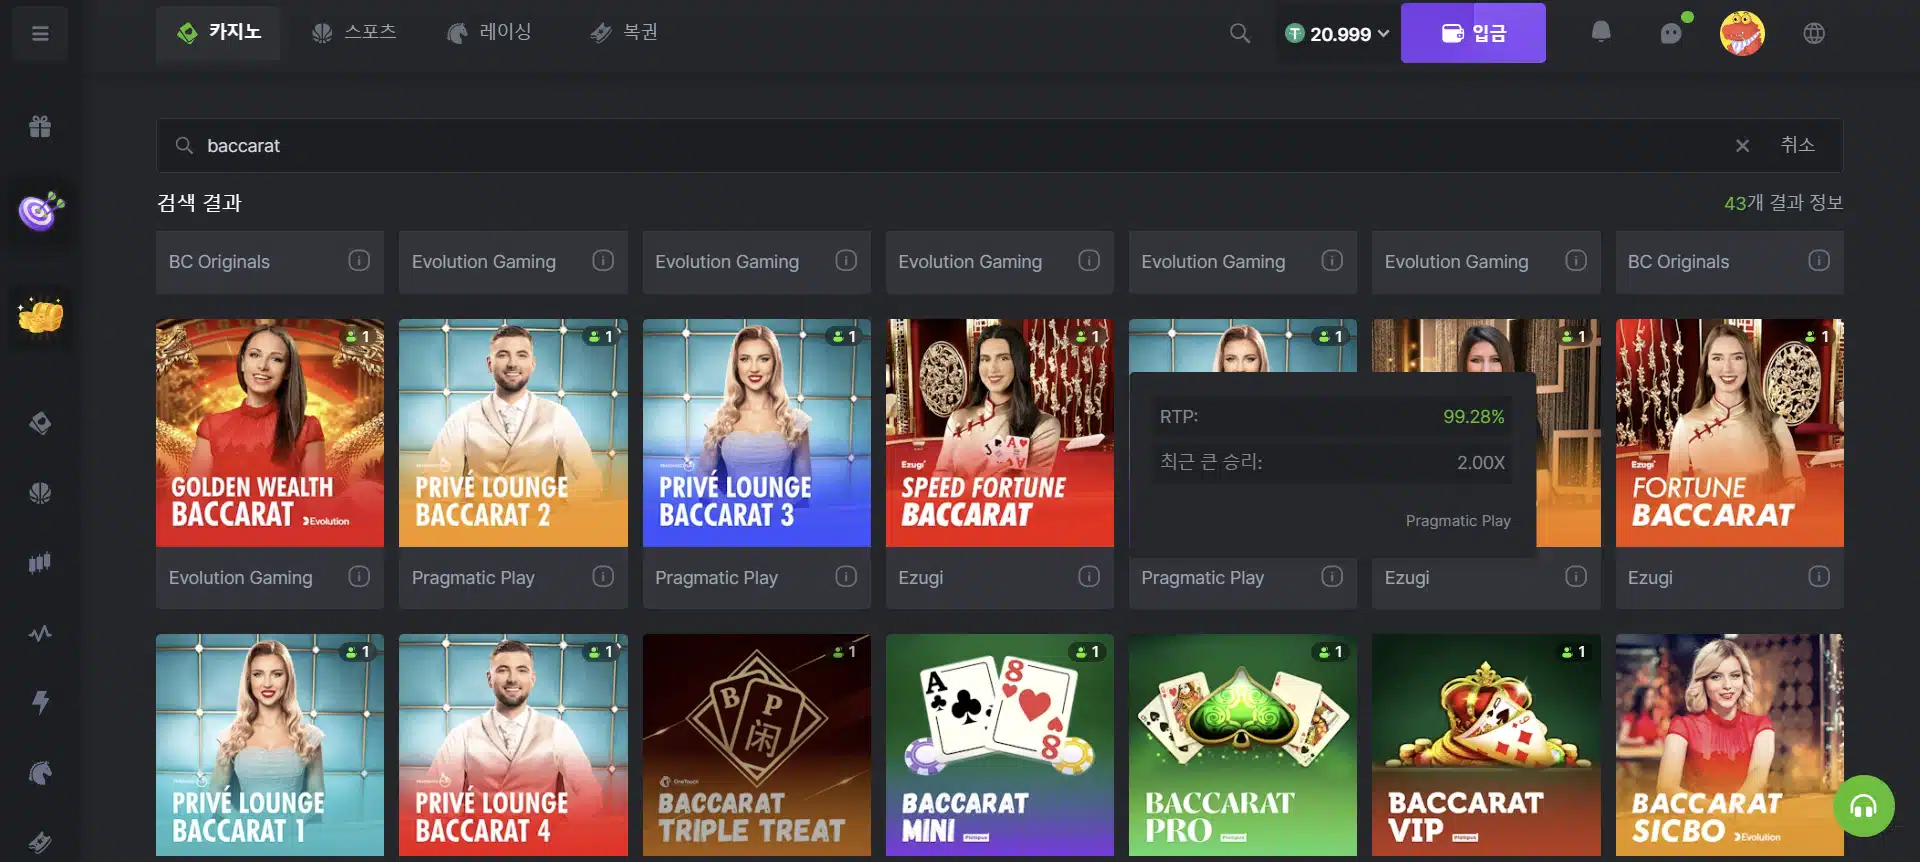Click the 검색 결과 heading
Screen dimensions: 1920x862
coord(199,203)
